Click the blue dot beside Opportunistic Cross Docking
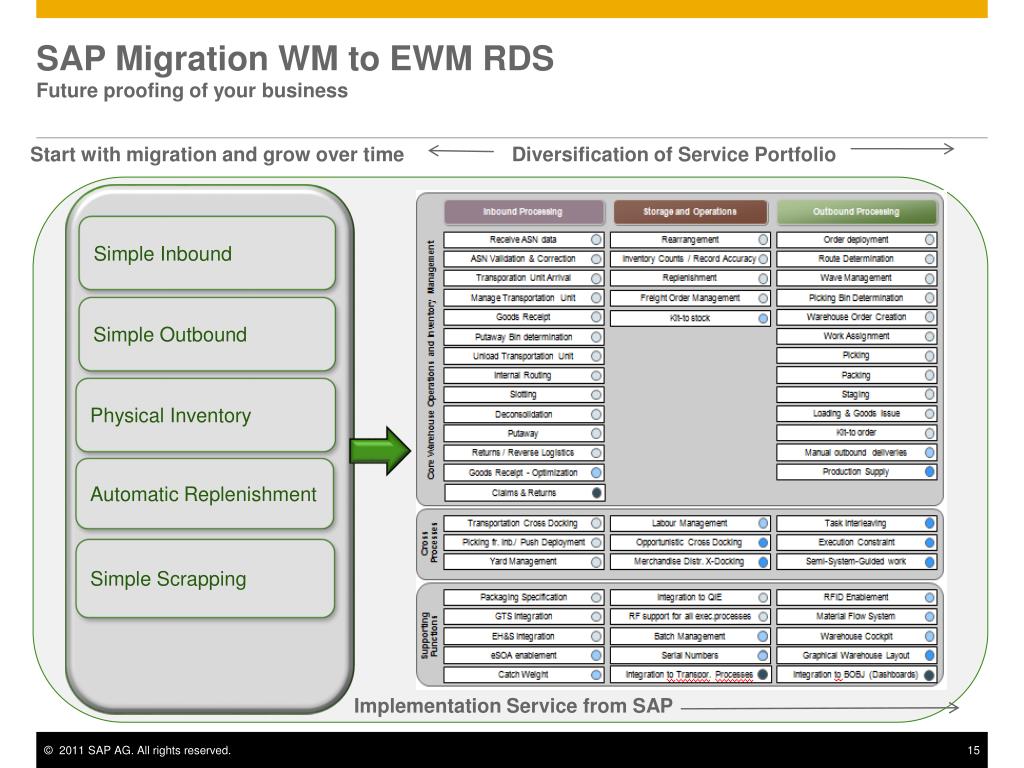 click(763, 542)
